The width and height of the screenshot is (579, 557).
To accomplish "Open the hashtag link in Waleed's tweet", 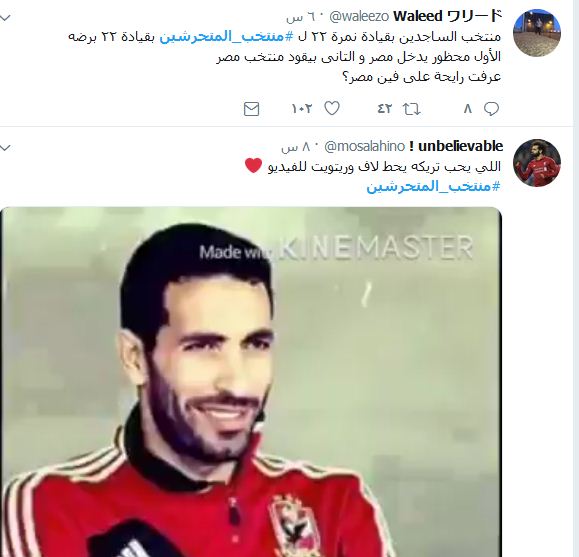I will tap(226, 37).
